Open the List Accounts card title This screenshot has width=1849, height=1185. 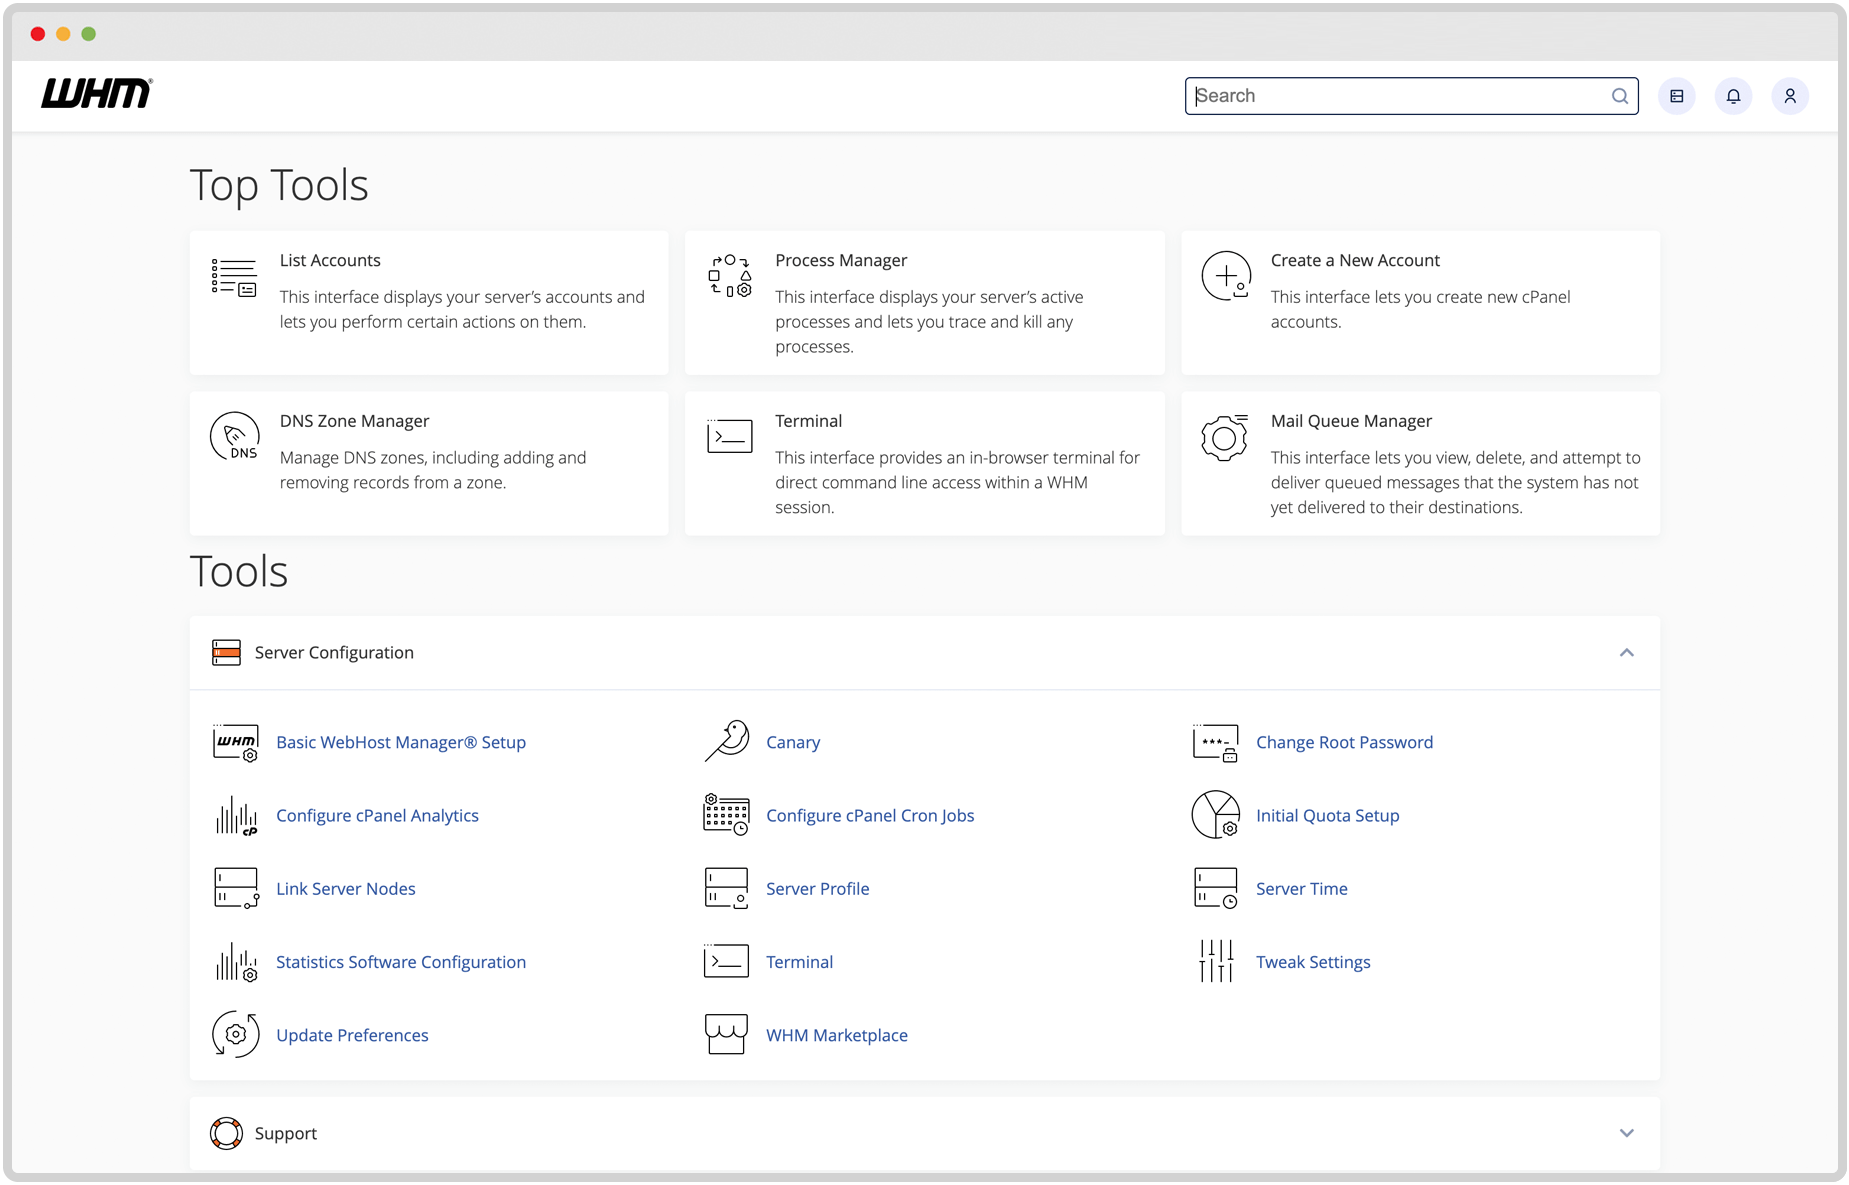[330, 260]
